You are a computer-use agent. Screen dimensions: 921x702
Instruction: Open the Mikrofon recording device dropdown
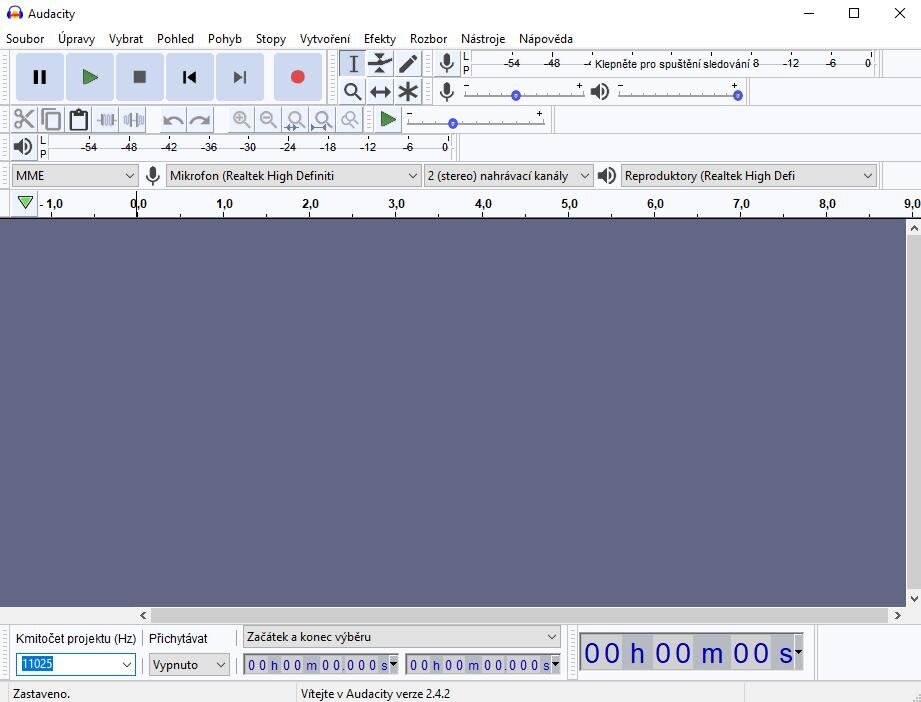[293, 176]
